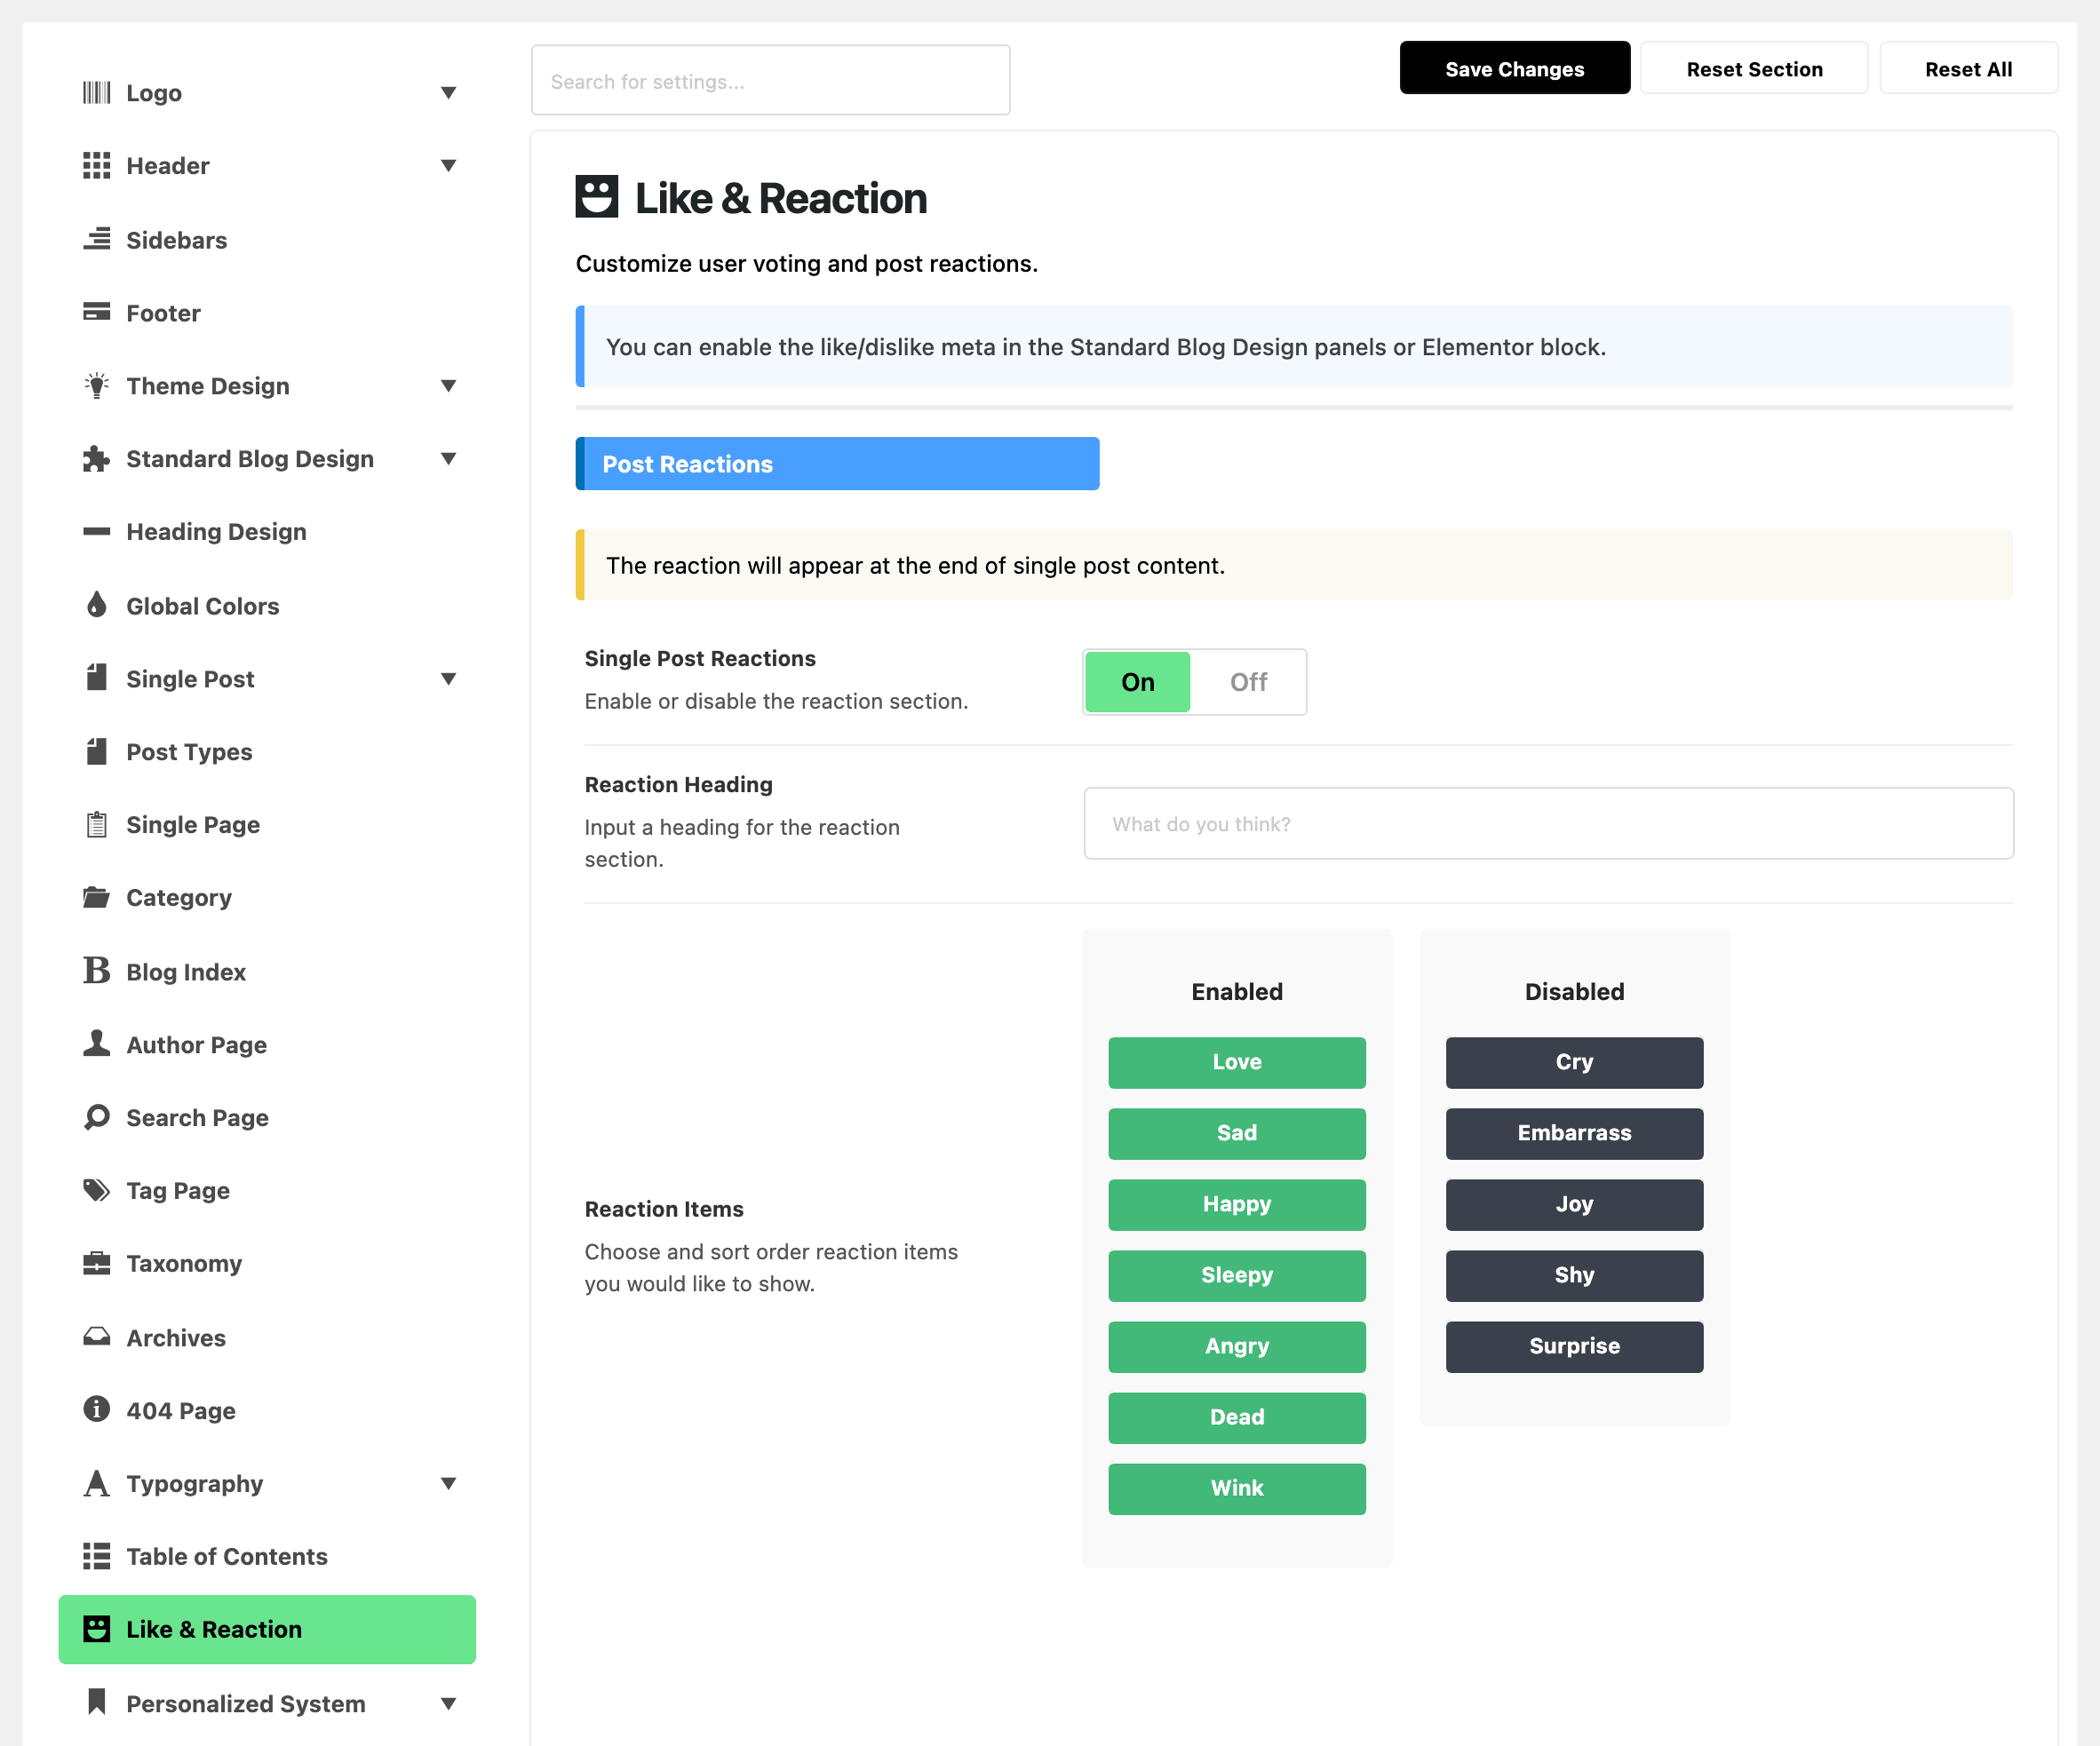Click the Category folder icon
The image size is (2100, 1746).
[x=96, y=897]
